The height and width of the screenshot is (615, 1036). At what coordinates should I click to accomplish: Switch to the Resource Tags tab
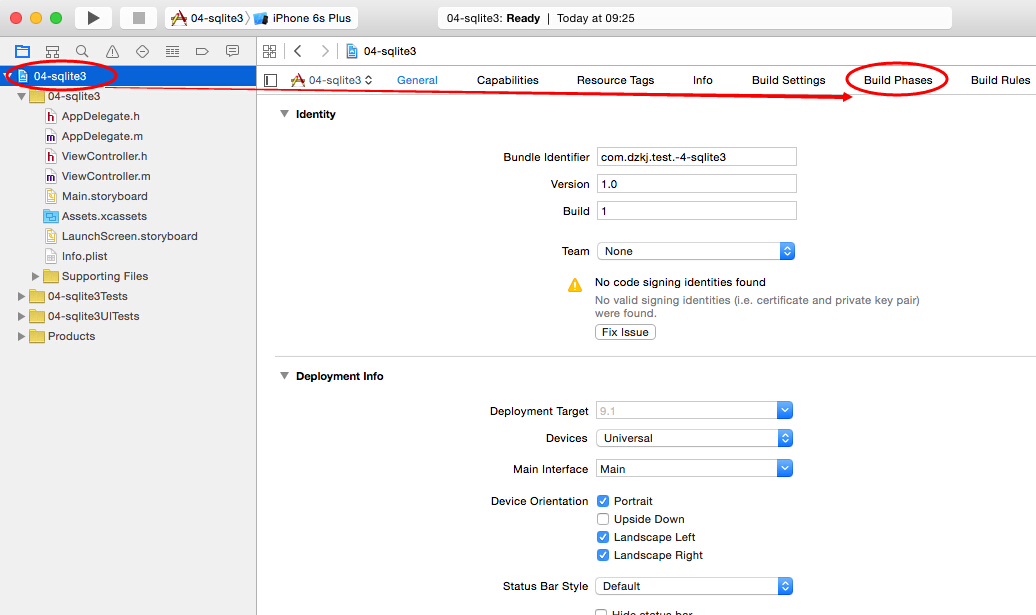click(x=615, y=80)
